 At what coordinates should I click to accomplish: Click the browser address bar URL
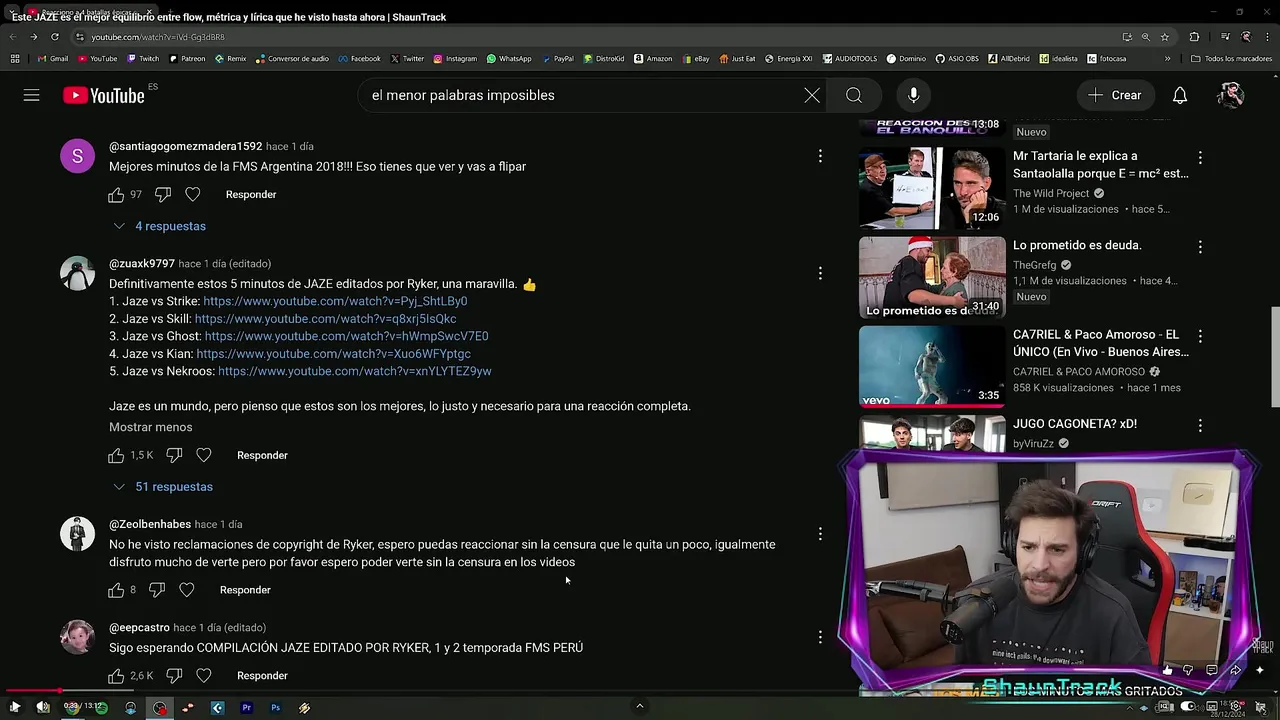(x=158, y=37)
